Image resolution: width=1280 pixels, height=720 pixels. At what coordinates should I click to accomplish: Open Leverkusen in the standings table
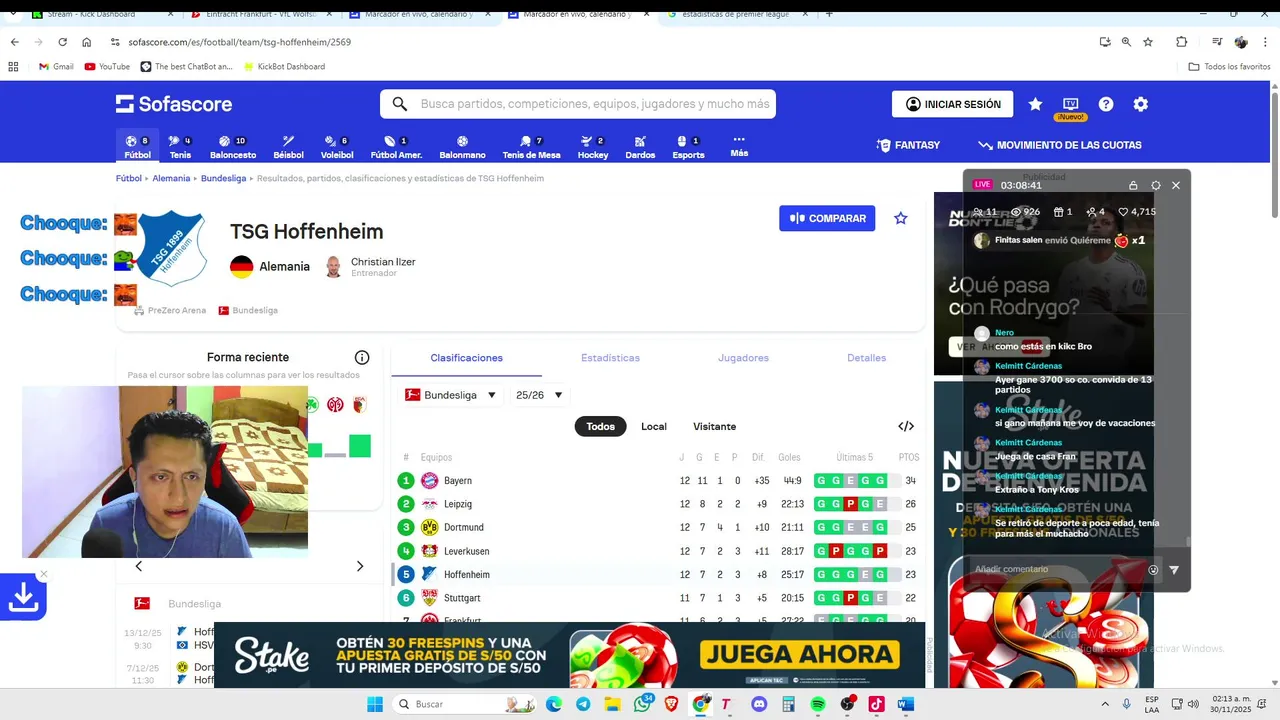point(466,551)
